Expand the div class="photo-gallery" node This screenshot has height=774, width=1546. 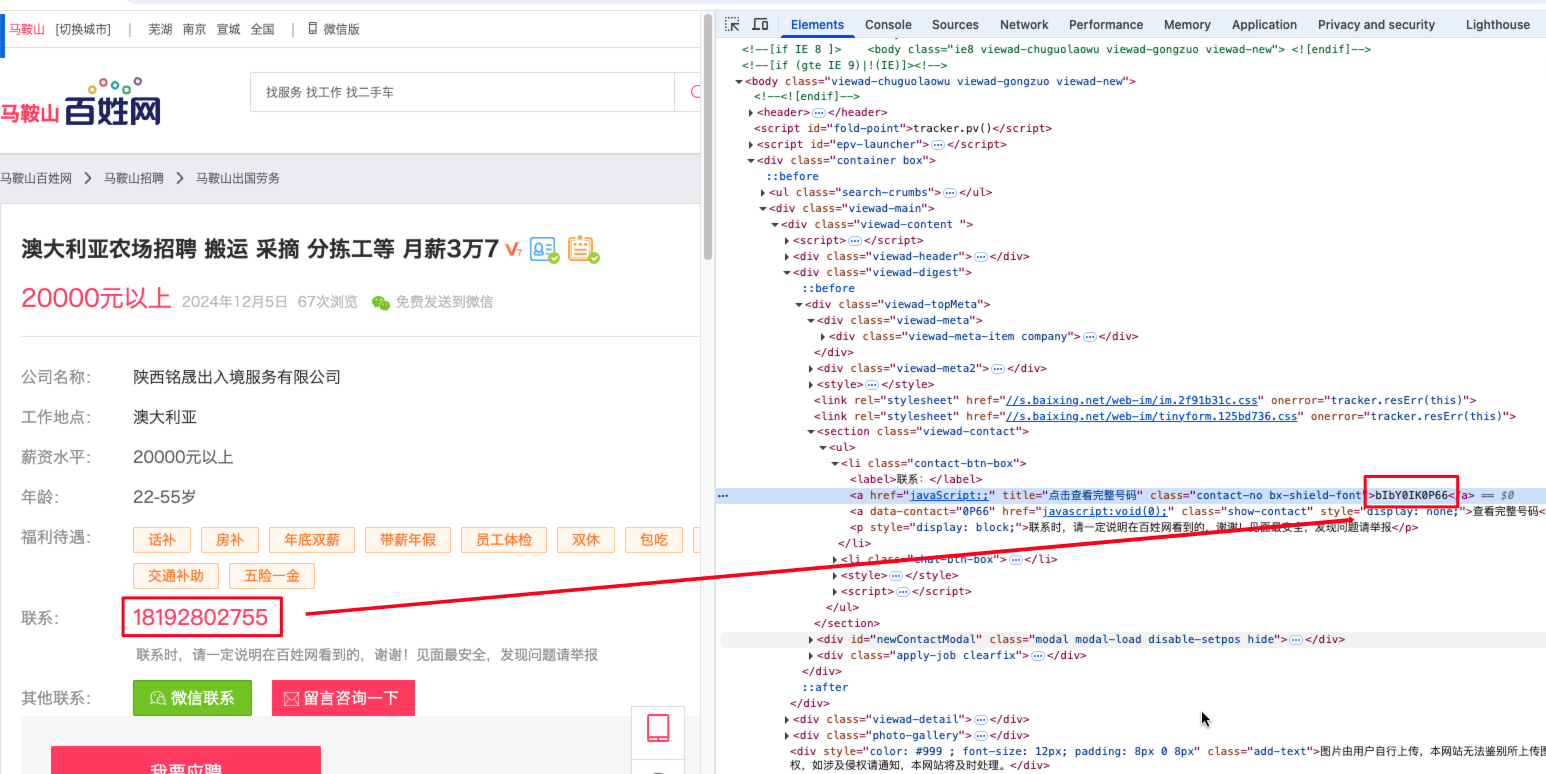pyautogui.click(x=787, y=736)
